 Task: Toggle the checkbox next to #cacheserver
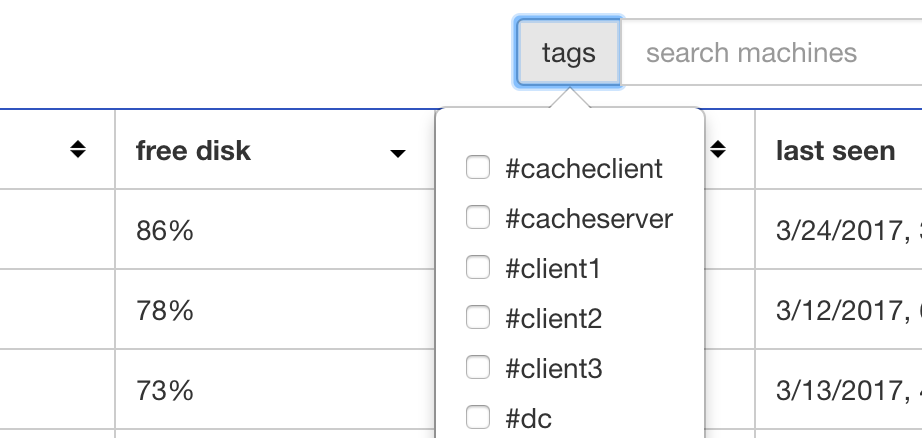pyautogui.click(x=479, y=218)
